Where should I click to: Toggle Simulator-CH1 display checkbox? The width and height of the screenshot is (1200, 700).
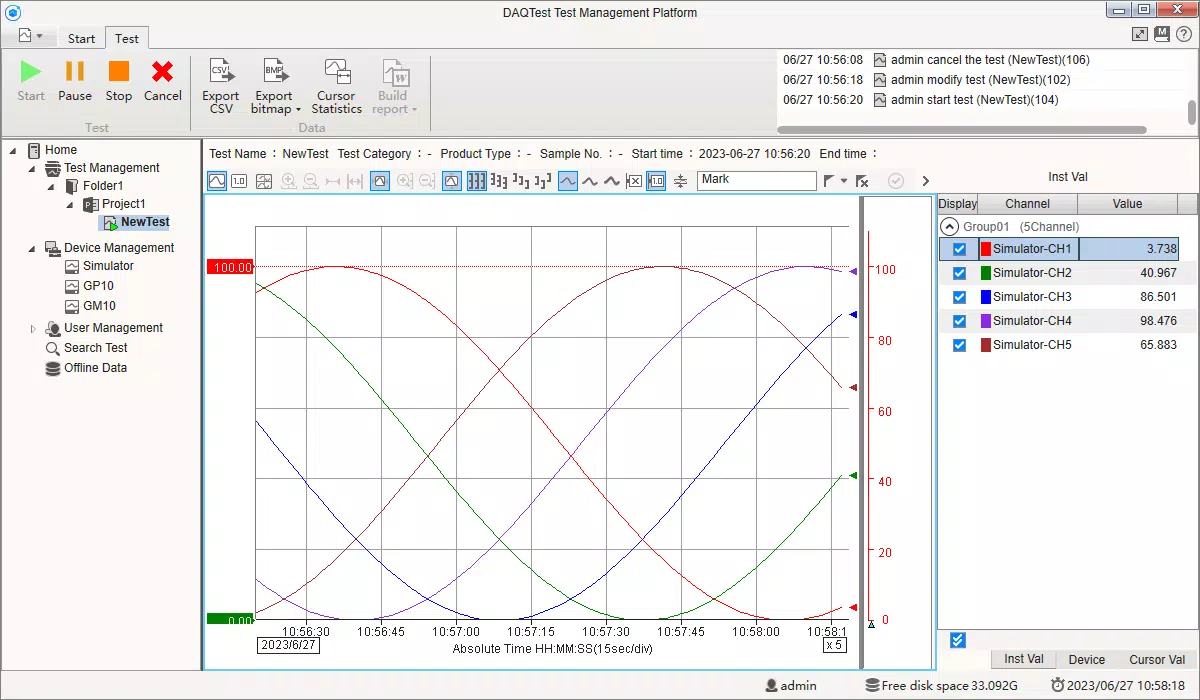pyautogui.click(x=960, y=249)
